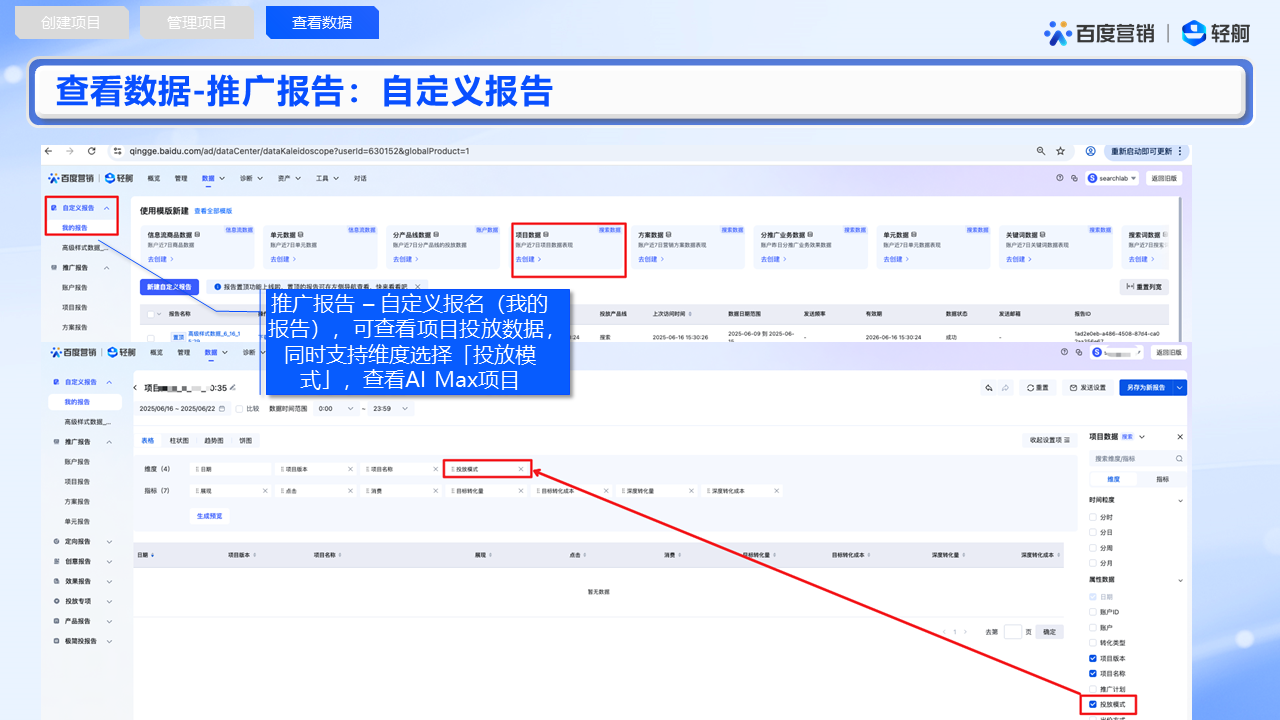Screen dimensions: 1280x720
Task: Reload the page in the upper browser screenshot
Action: (x=92, y=151)
